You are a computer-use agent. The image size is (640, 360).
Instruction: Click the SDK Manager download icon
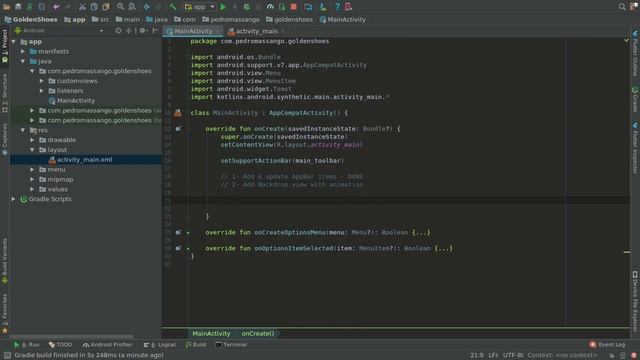tap(322, 7)
